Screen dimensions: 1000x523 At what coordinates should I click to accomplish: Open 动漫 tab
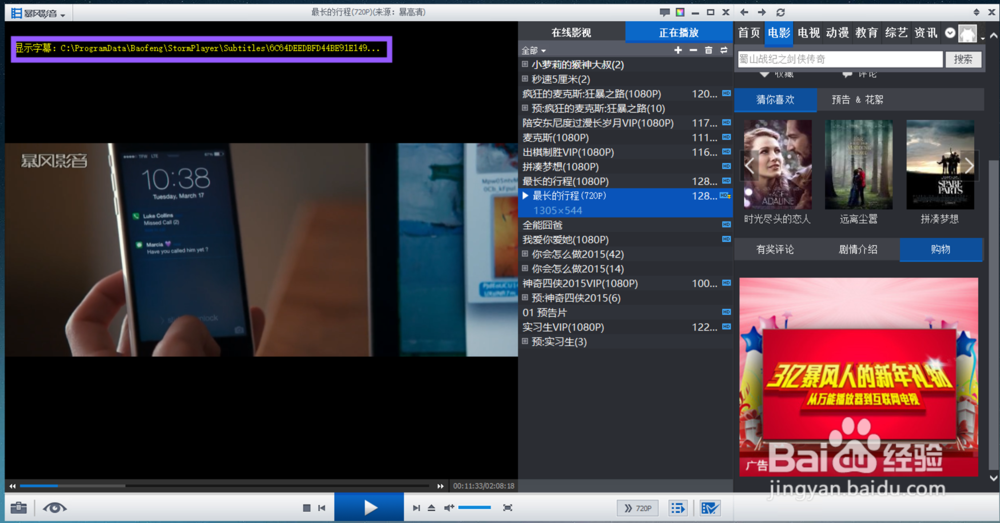coord(837,33)
